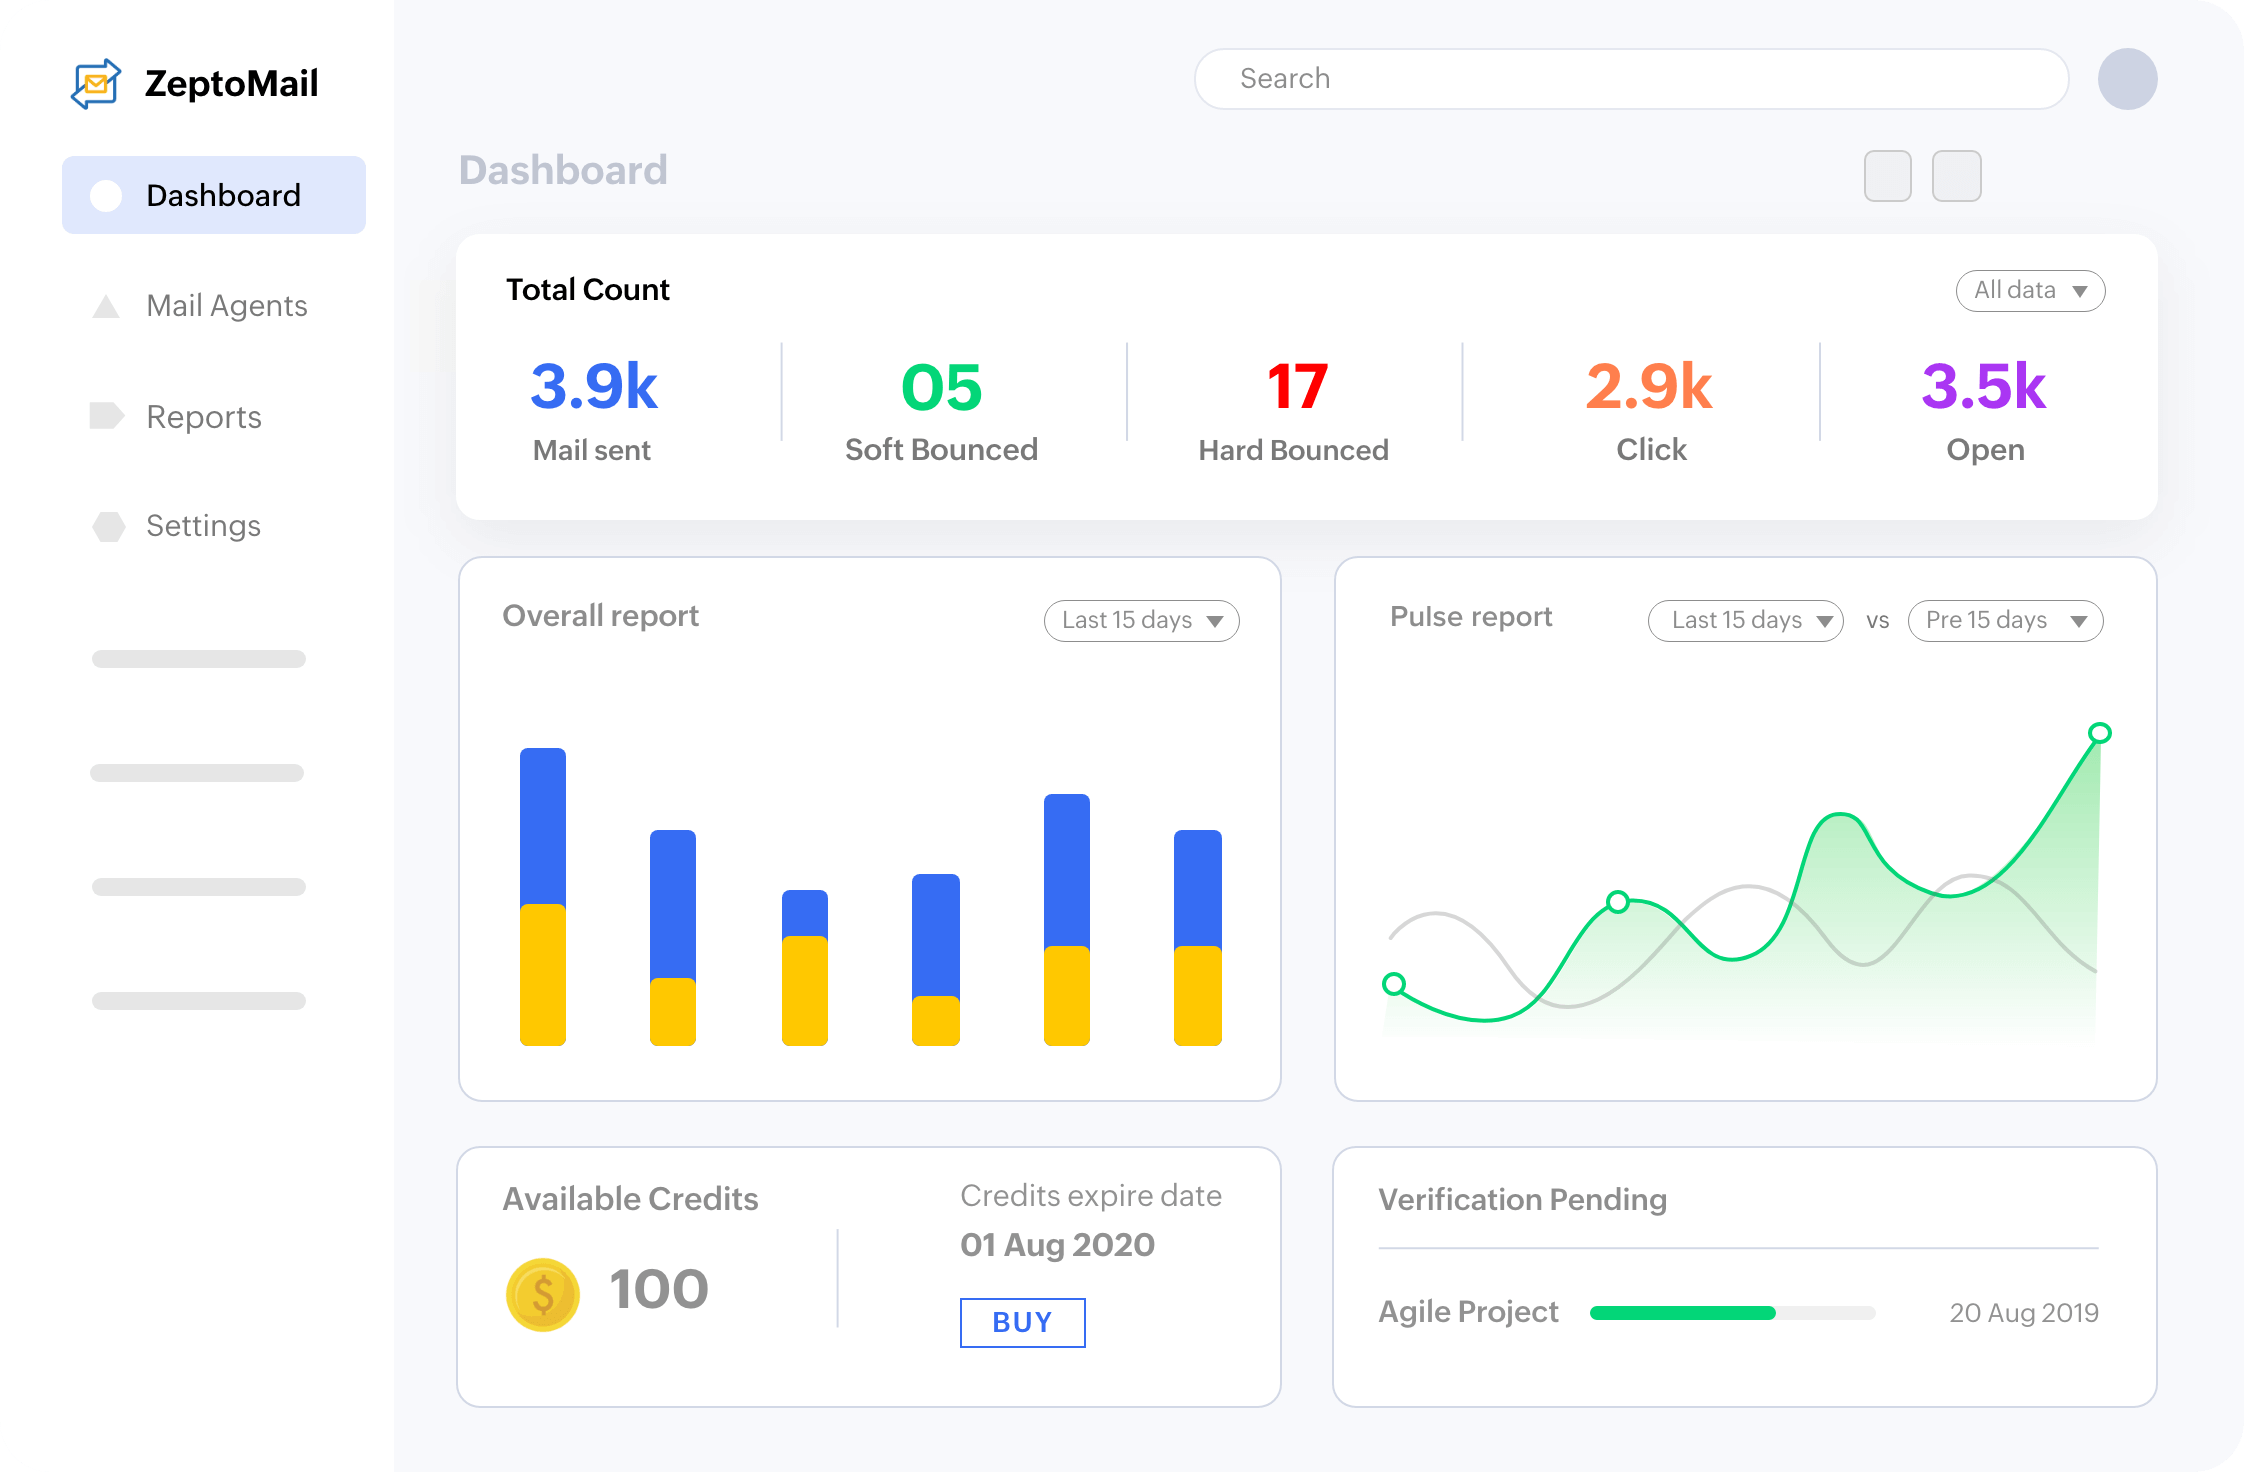The width and height of the screenshot is (2248, 1472).
Task: Click the first square button near Dashboard heading
Action: [x=1887, y=176]
